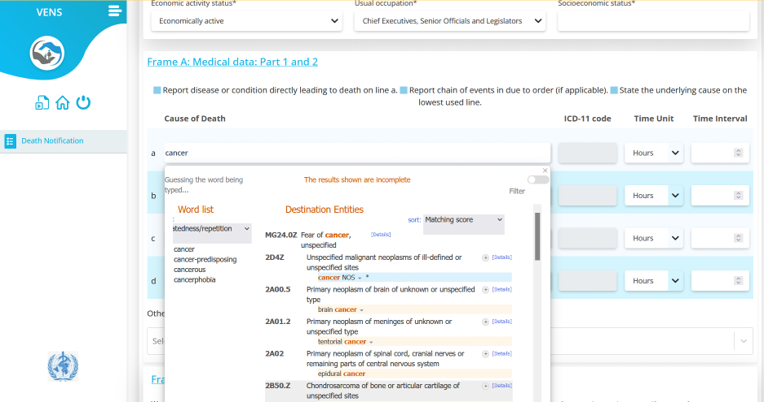
Task: Select 'cancer' in the word list
Action: [x=184, y=249]
